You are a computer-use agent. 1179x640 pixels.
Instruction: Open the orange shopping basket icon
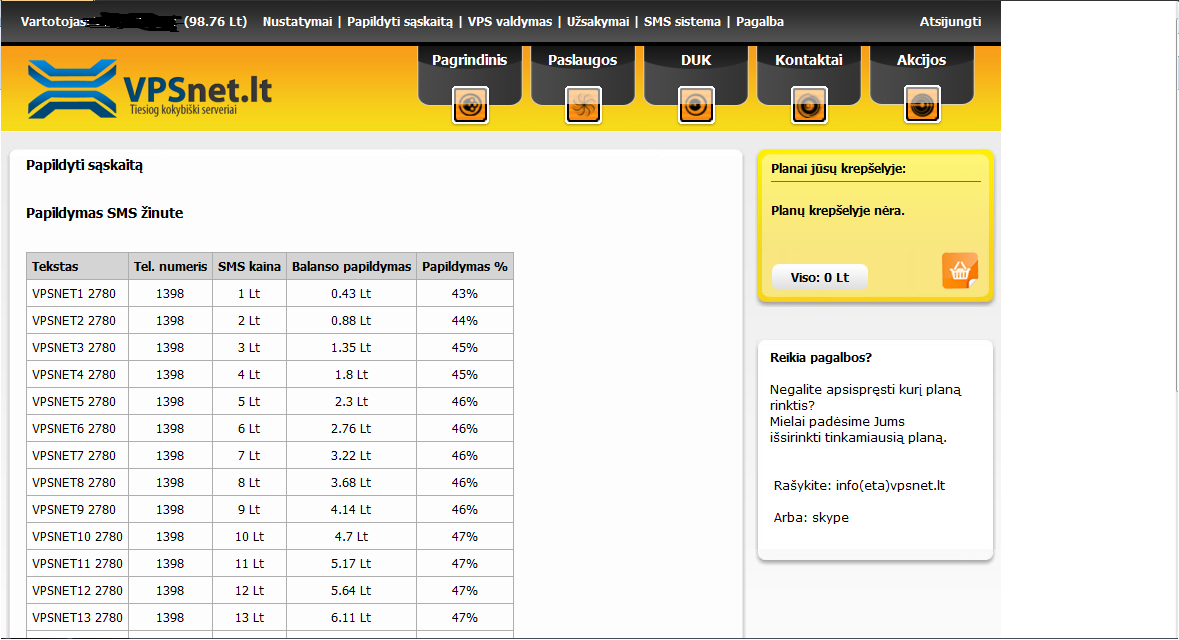coord(960,271)
